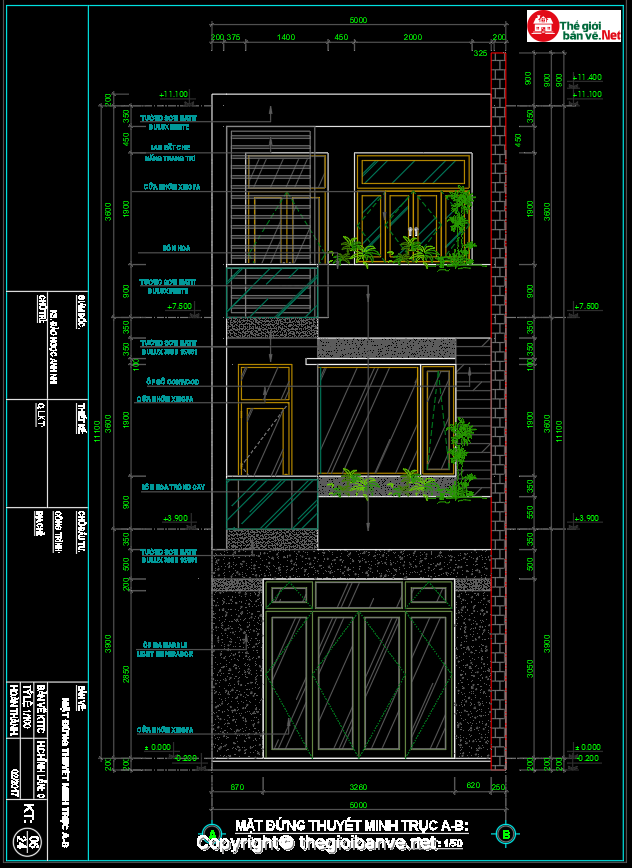Click the 'Copyright© thegioibanve.net' link text
632x868 pixels.
coord(317,843)
